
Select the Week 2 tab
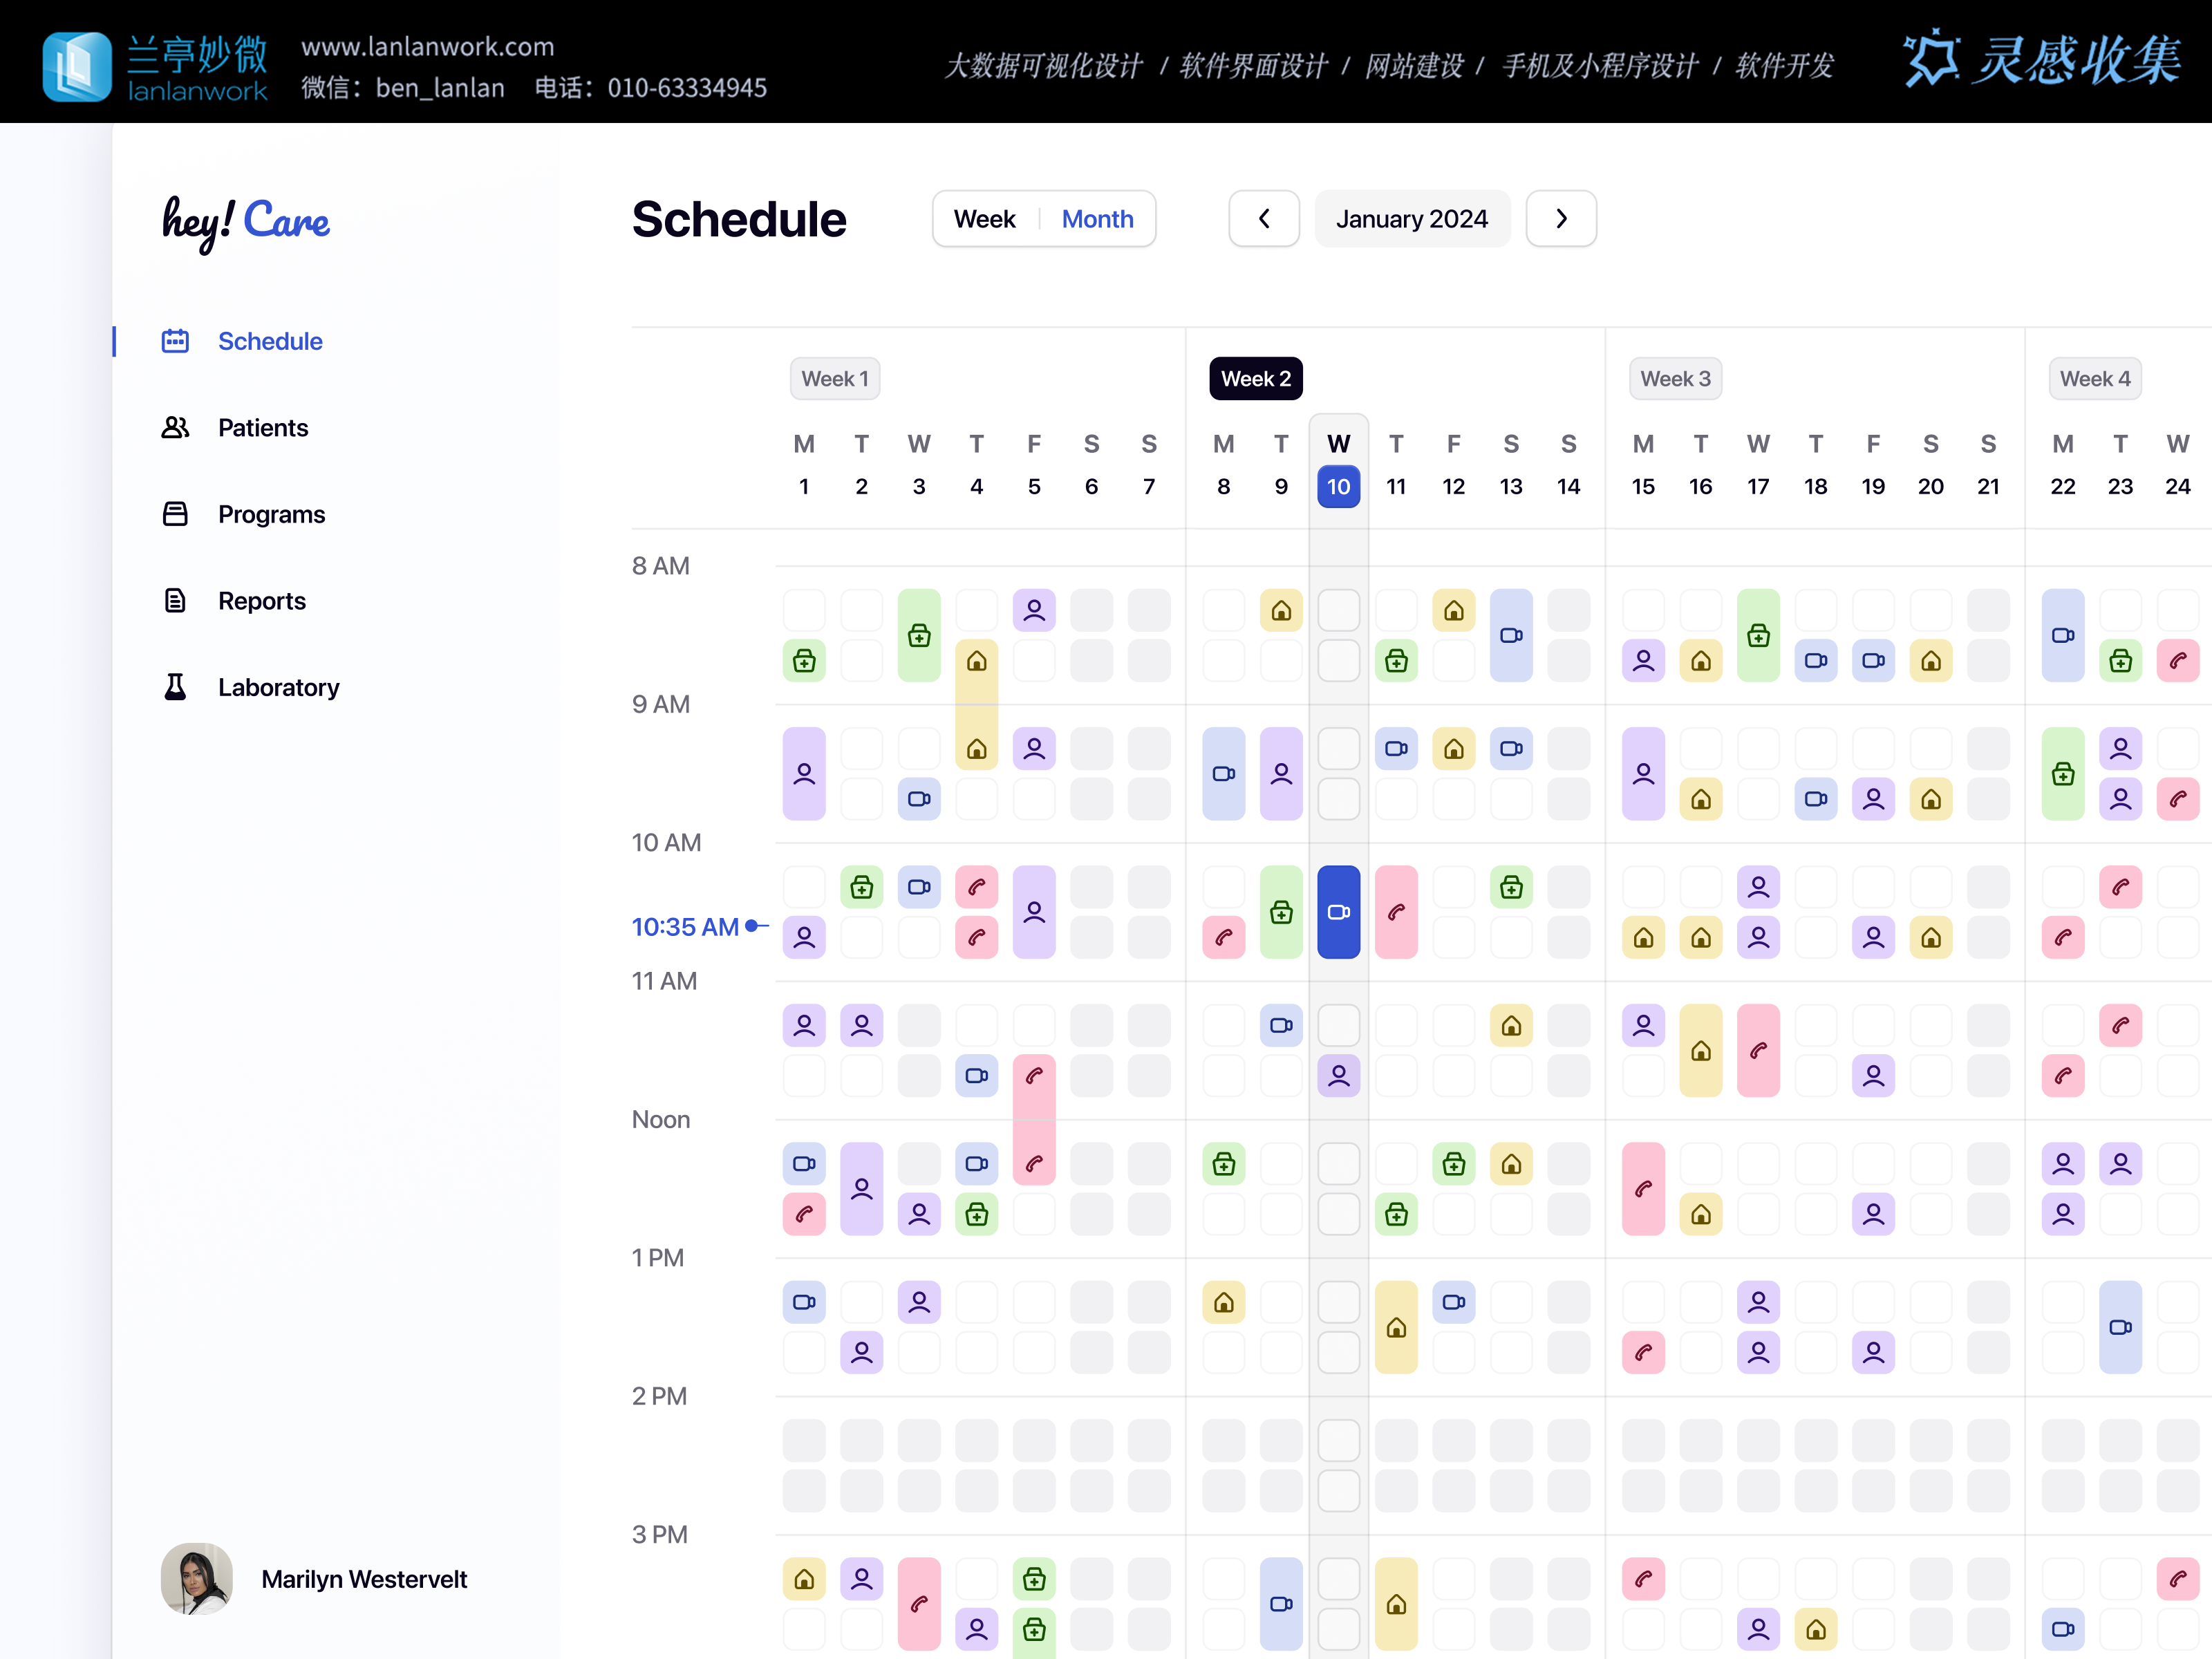click(x=1255, y=379)
